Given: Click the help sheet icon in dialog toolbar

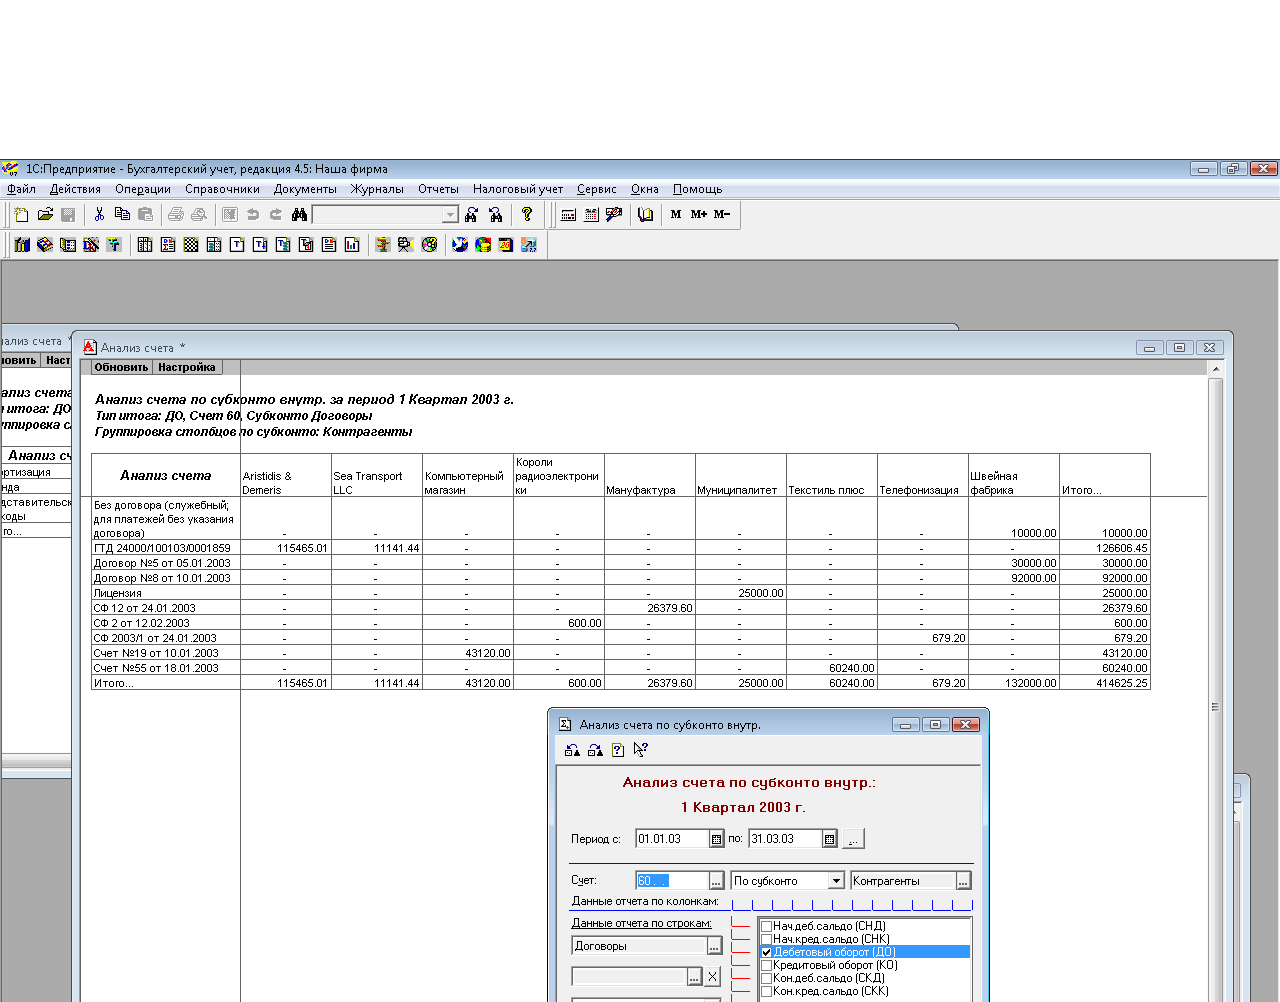Looking at the screenshot, I should coord(618,750).
